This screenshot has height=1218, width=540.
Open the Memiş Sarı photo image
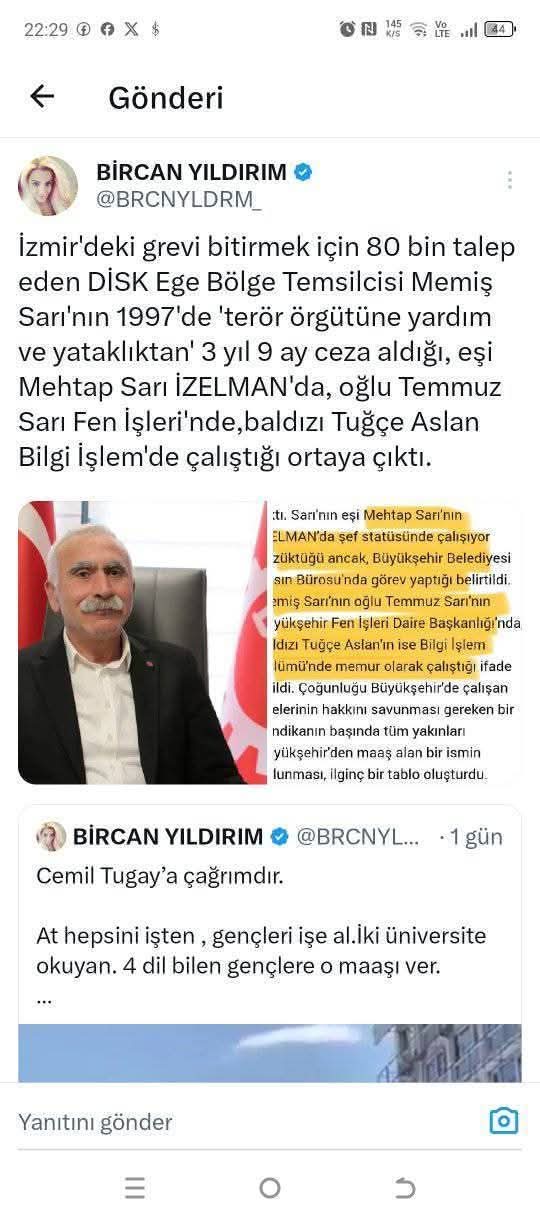[x=142, y=642]
